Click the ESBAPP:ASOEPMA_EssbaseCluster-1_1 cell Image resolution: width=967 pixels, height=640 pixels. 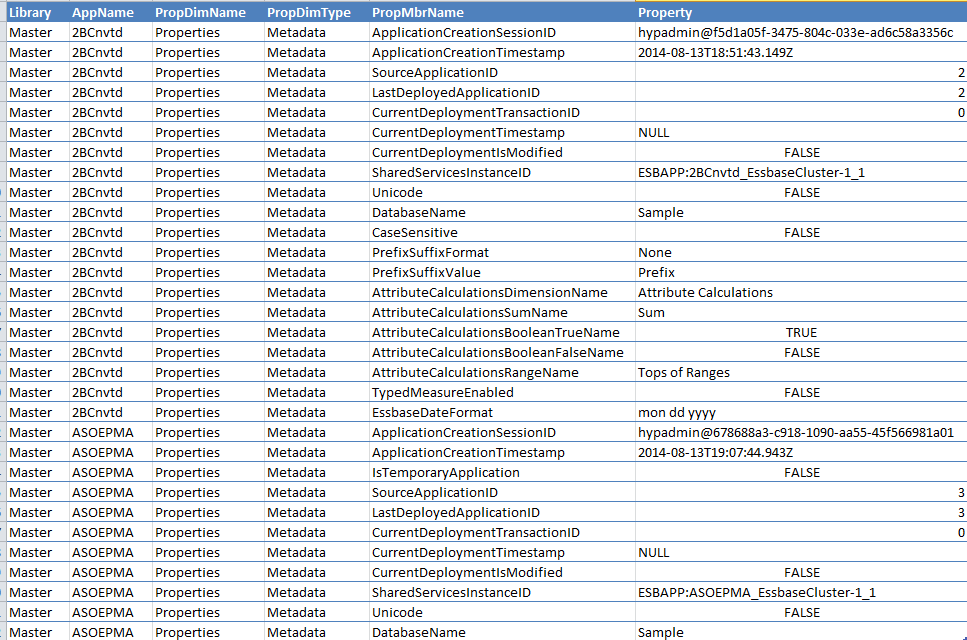[x=801, y=593]
